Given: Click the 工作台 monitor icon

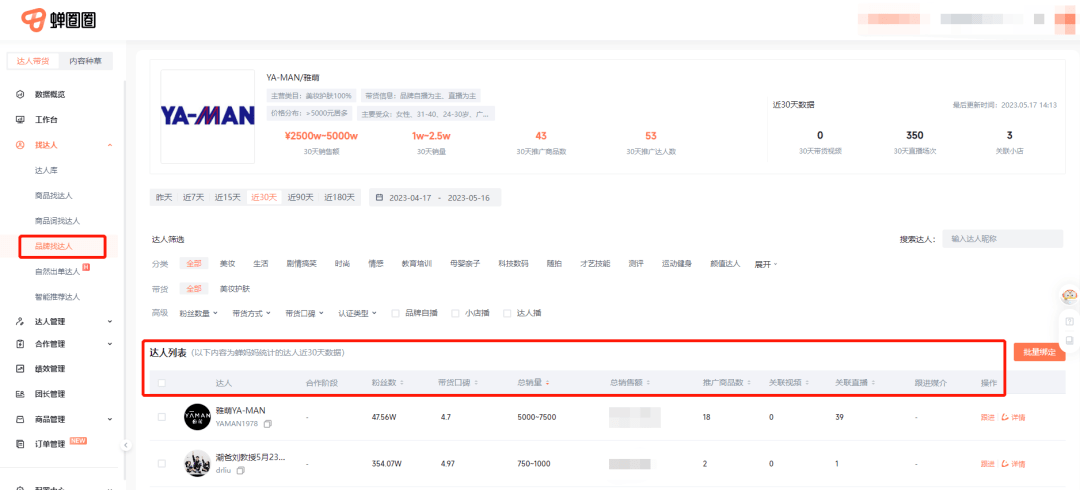Looking at the screenshot, I should point(21,120).
